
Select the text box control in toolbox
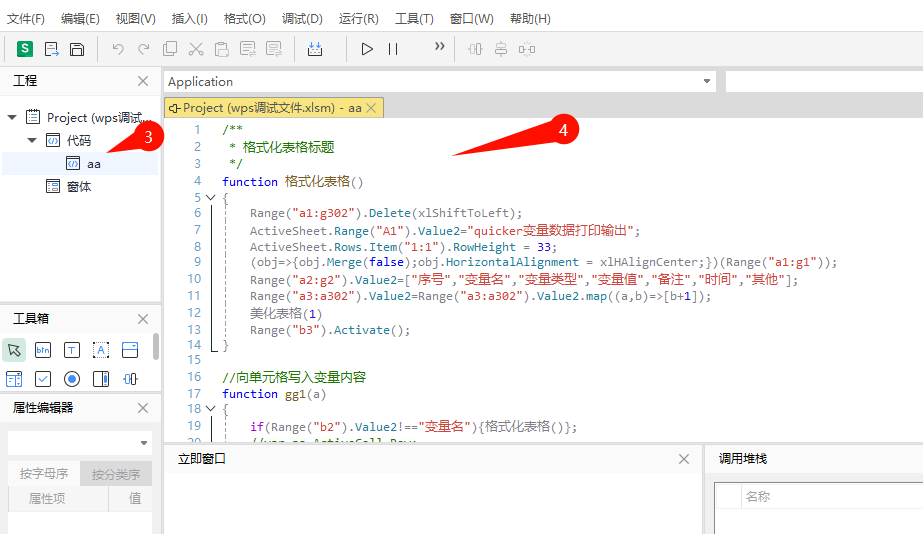(72, 350)
